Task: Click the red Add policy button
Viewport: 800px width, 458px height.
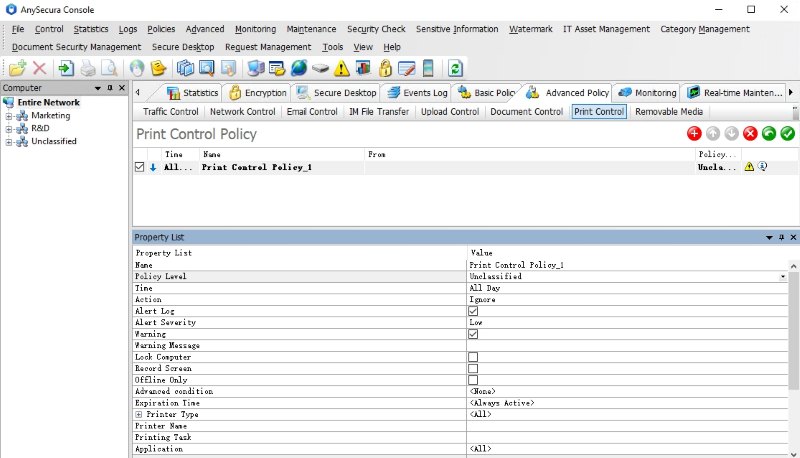Action: click(x=695, y=134)
